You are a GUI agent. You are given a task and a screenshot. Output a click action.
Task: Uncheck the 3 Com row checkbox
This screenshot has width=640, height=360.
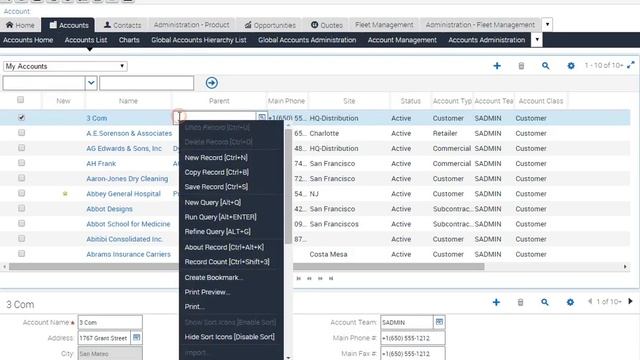(x=21, y=118)
